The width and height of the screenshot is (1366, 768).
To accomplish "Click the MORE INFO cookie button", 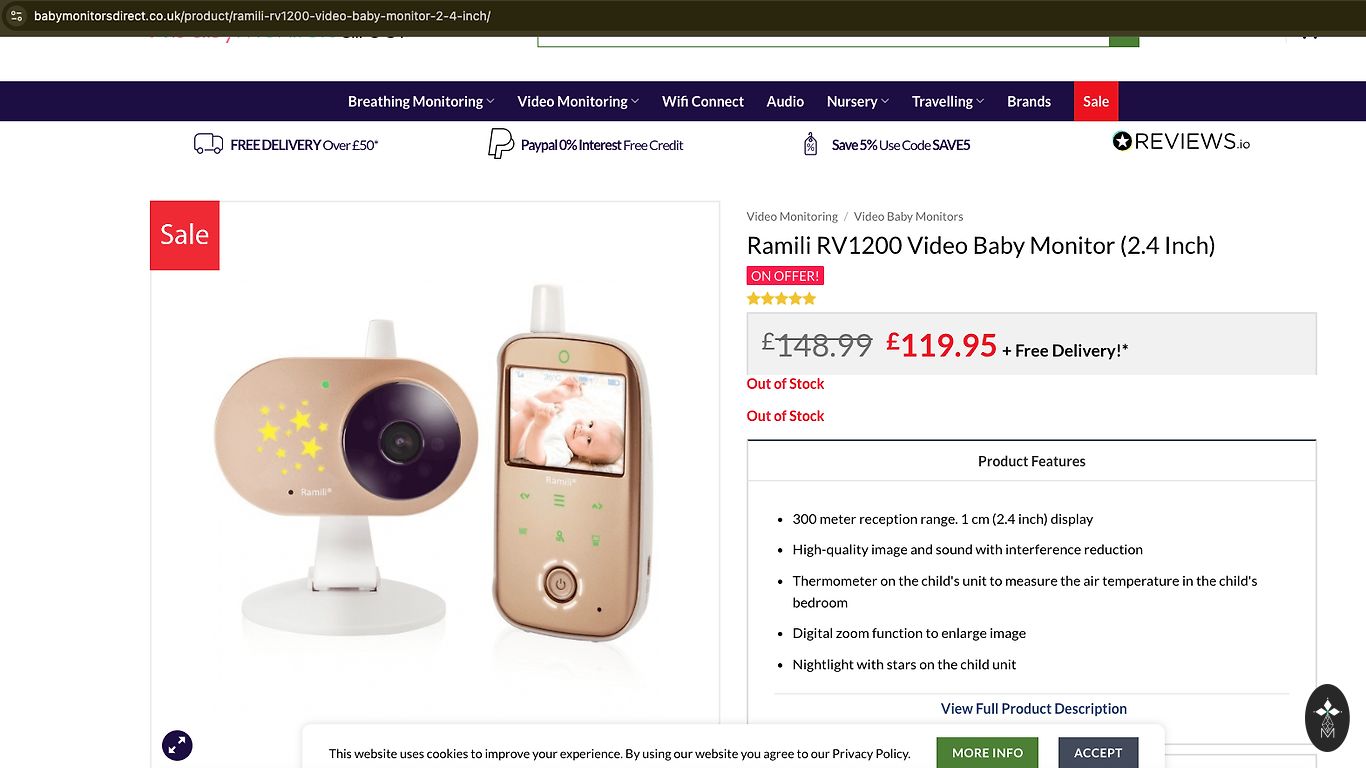I will pyautogui.click(x=987, y=753).
